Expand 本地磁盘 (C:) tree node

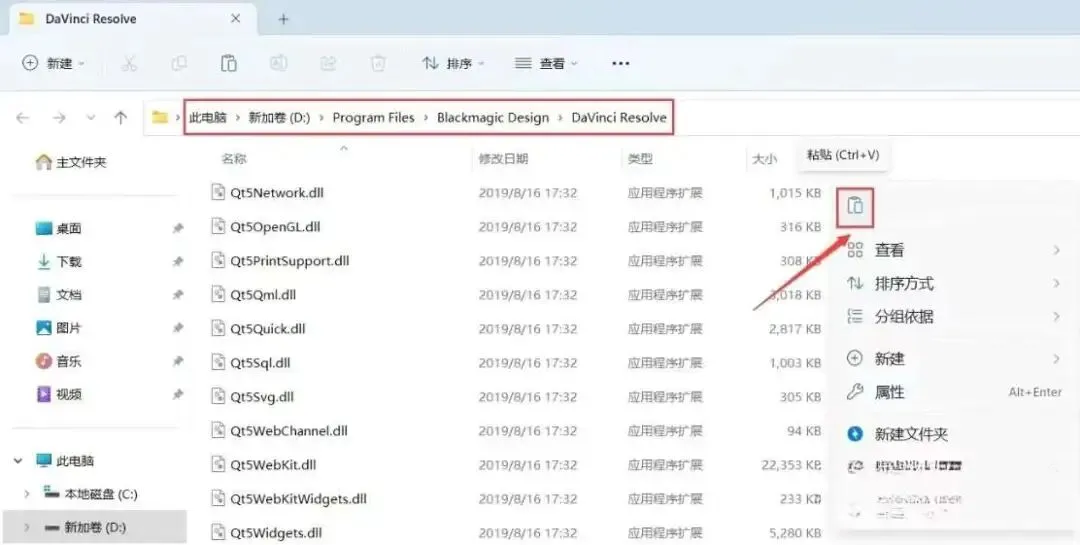(27, 494)
